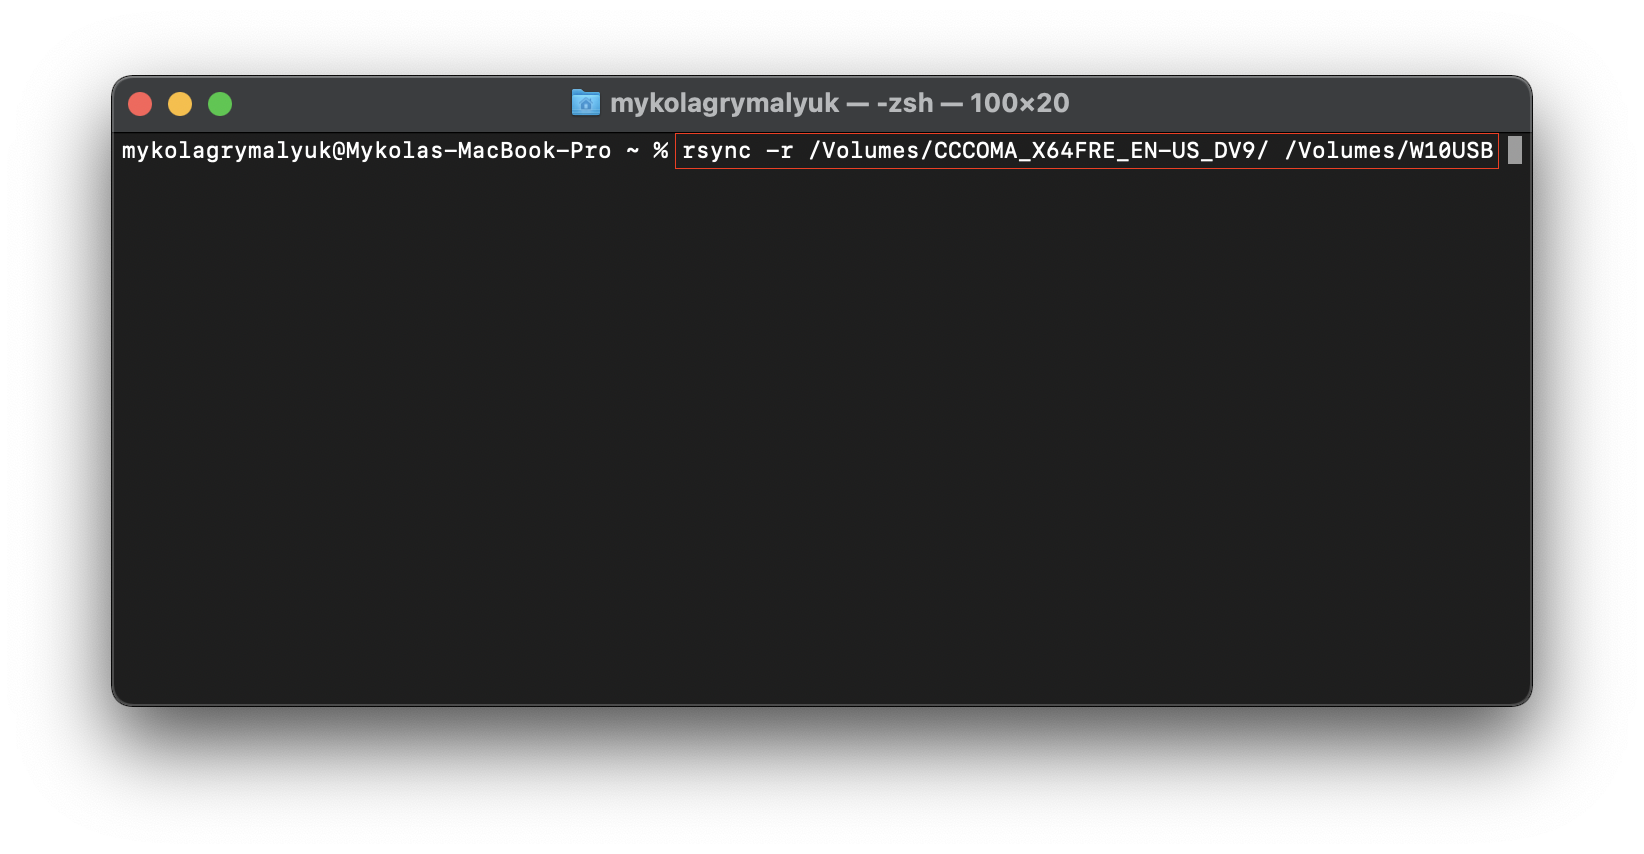Click mykolagrymalyuk username in the prompt
1644x854 pixels.
[x=226, y=151]
